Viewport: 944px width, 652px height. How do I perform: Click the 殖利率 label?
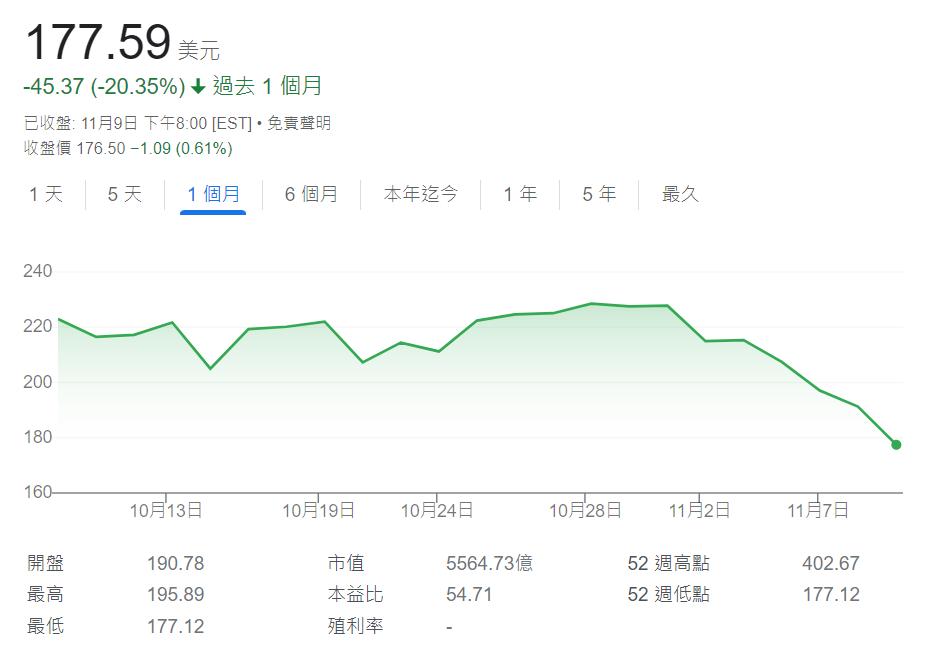(355, 626)
